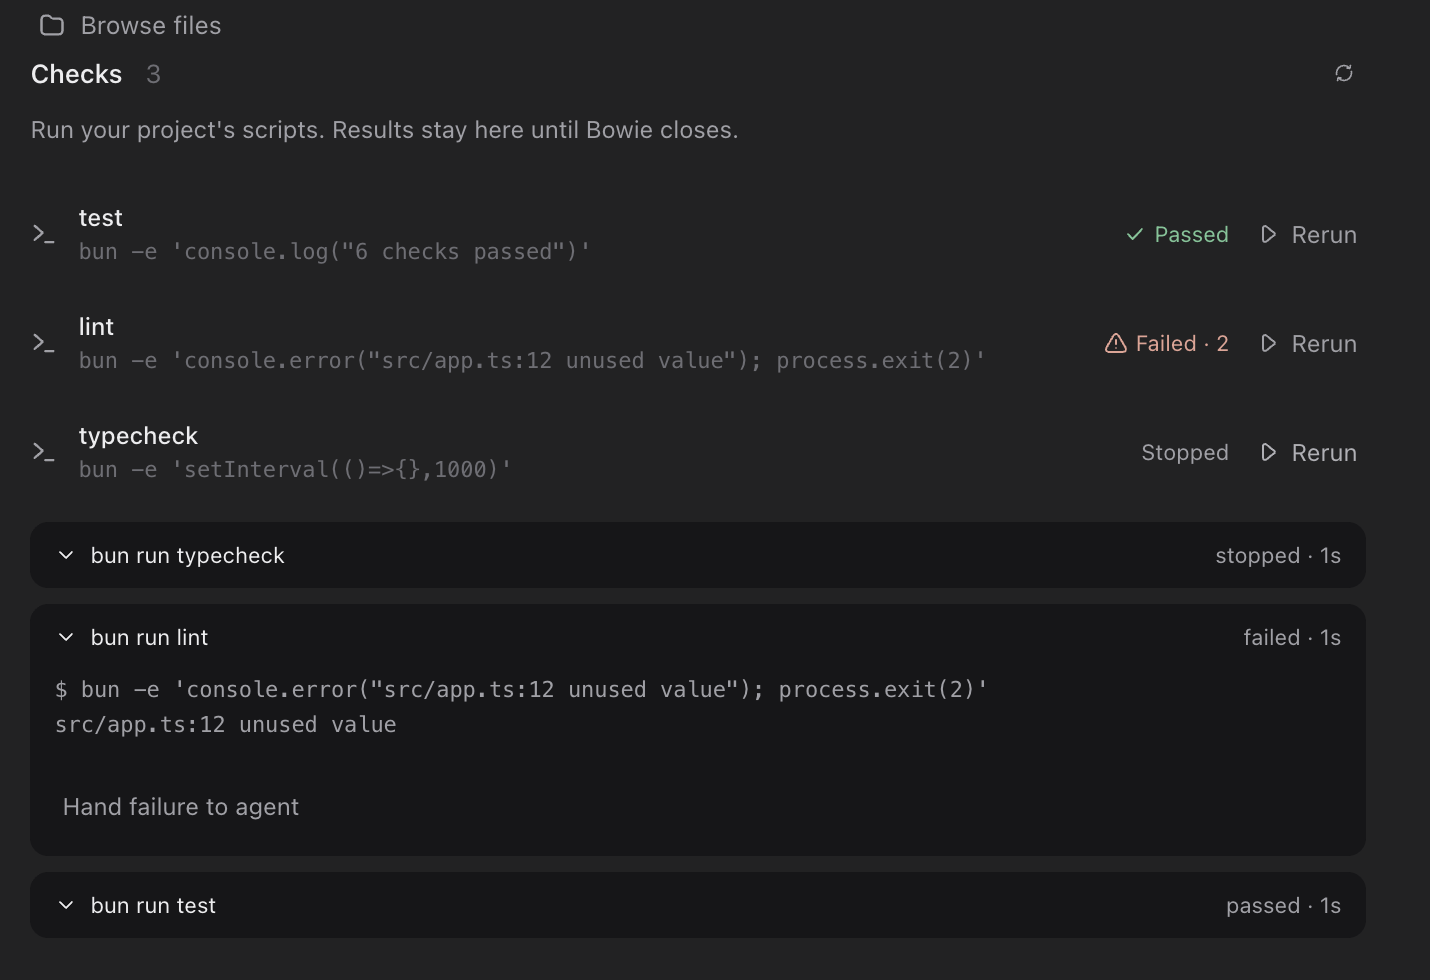Click the 'passed · 1s' run status
This screenshot has width=1430, height=980.
tap(1283, 905)
